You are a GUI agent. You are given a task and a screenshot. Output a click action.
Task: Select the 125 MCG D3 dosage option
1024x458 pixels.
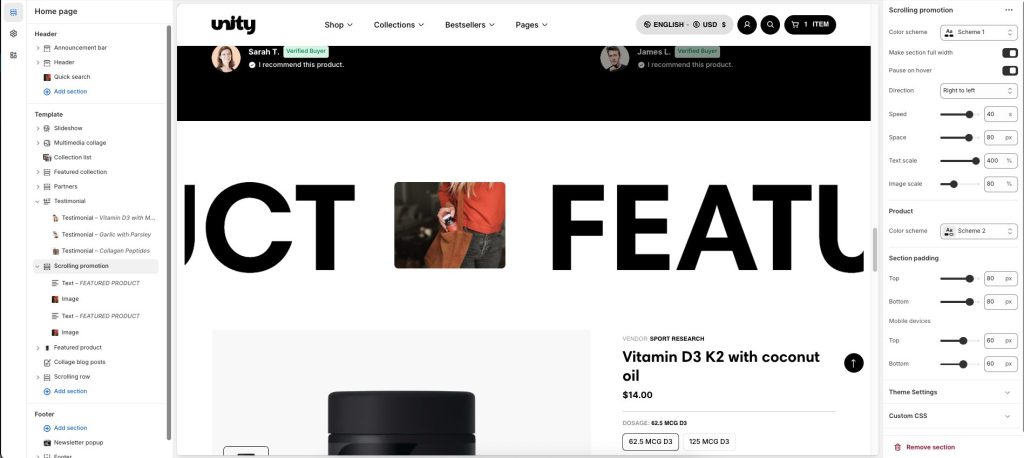click(x=709, y=442)
